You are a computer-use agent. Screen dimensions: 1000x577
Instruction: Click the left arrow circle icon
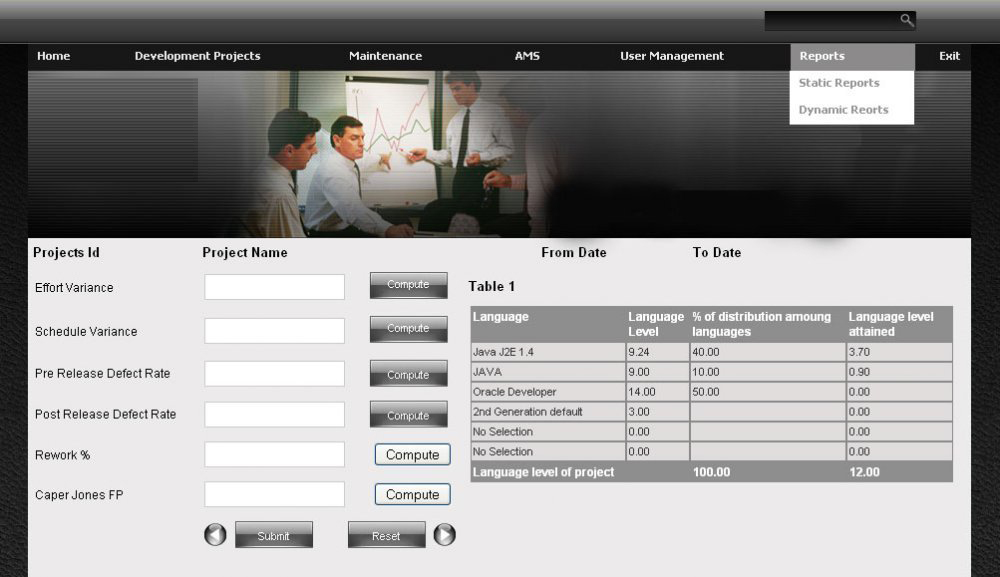pos(215,535)
